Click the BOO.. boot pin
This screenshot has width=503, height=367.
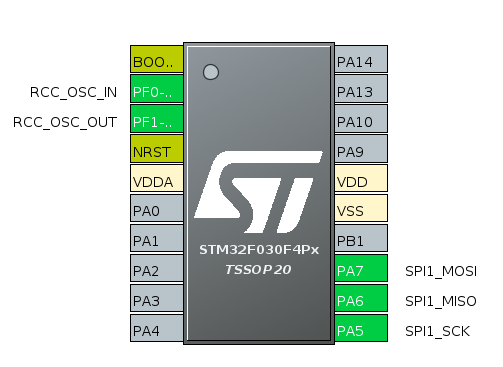point(157,59)
